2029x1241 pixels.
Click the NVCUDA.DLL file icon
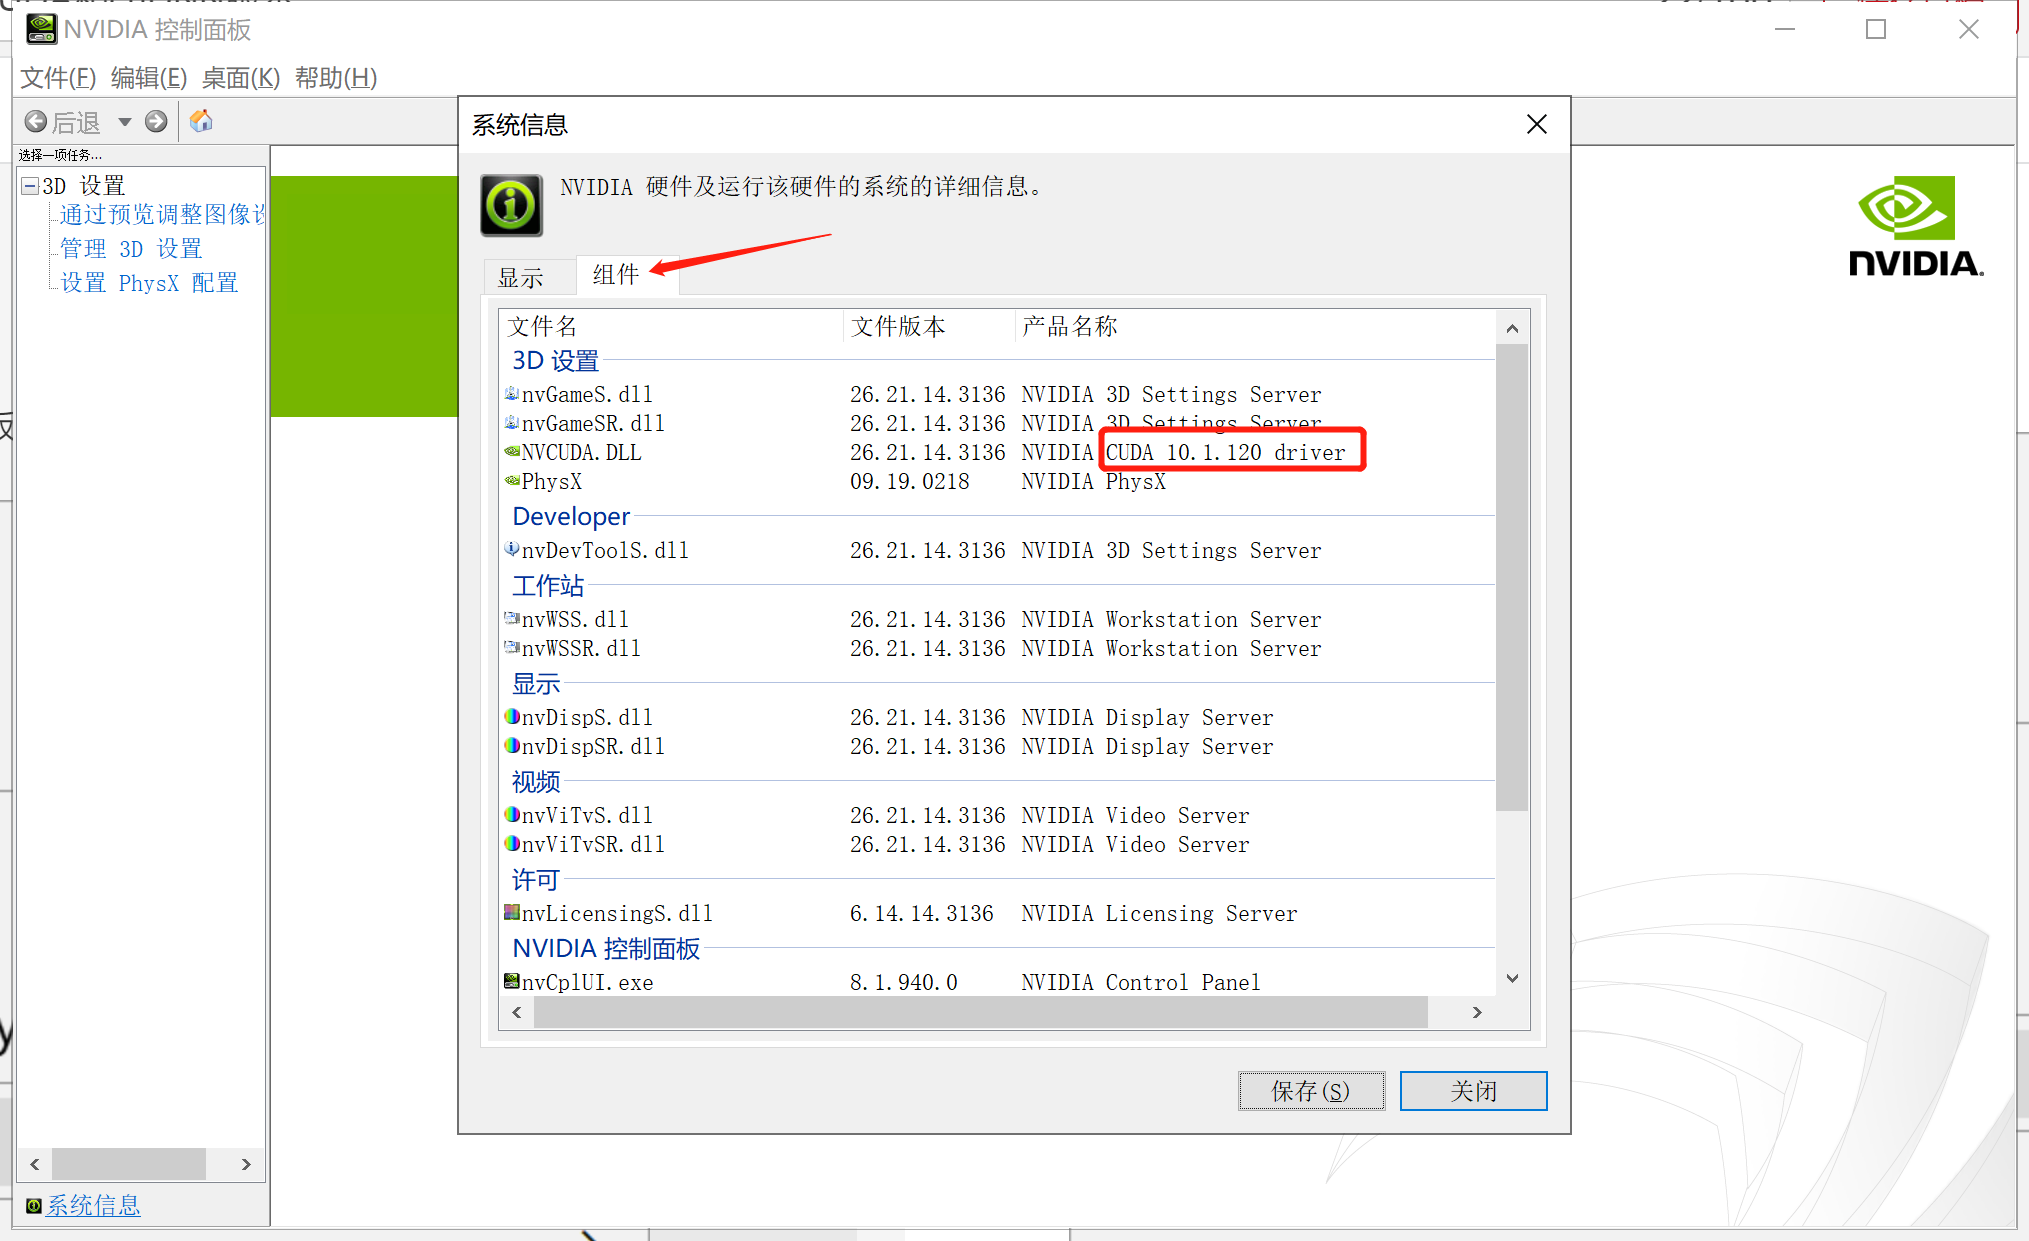point(512,452)
